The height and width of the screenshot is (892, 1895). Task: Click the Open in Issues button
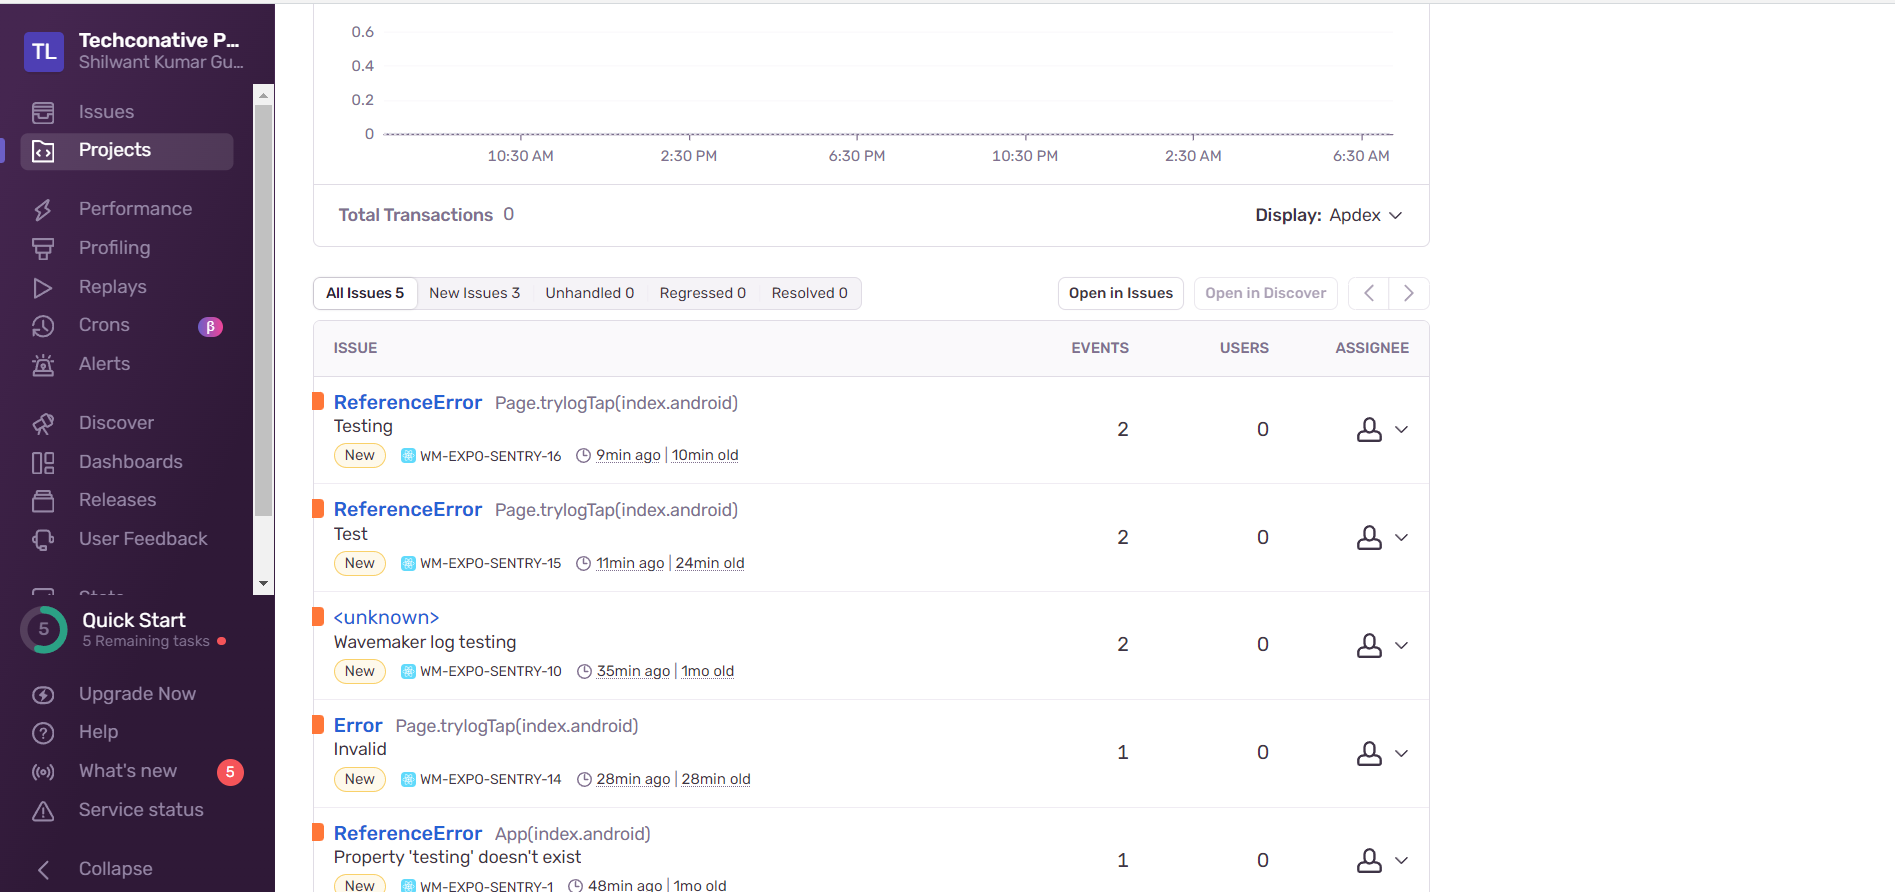1120,293
